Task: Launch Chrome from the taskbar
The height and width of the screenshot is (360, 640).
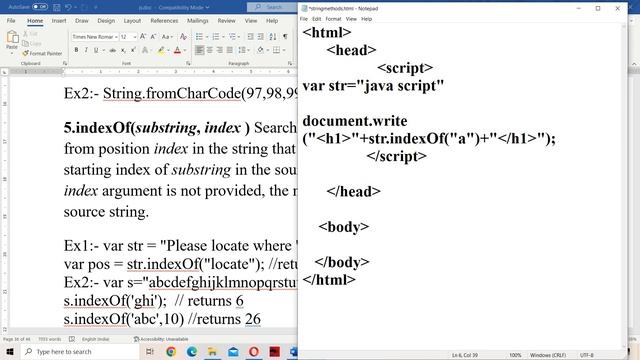Action: 171,351
